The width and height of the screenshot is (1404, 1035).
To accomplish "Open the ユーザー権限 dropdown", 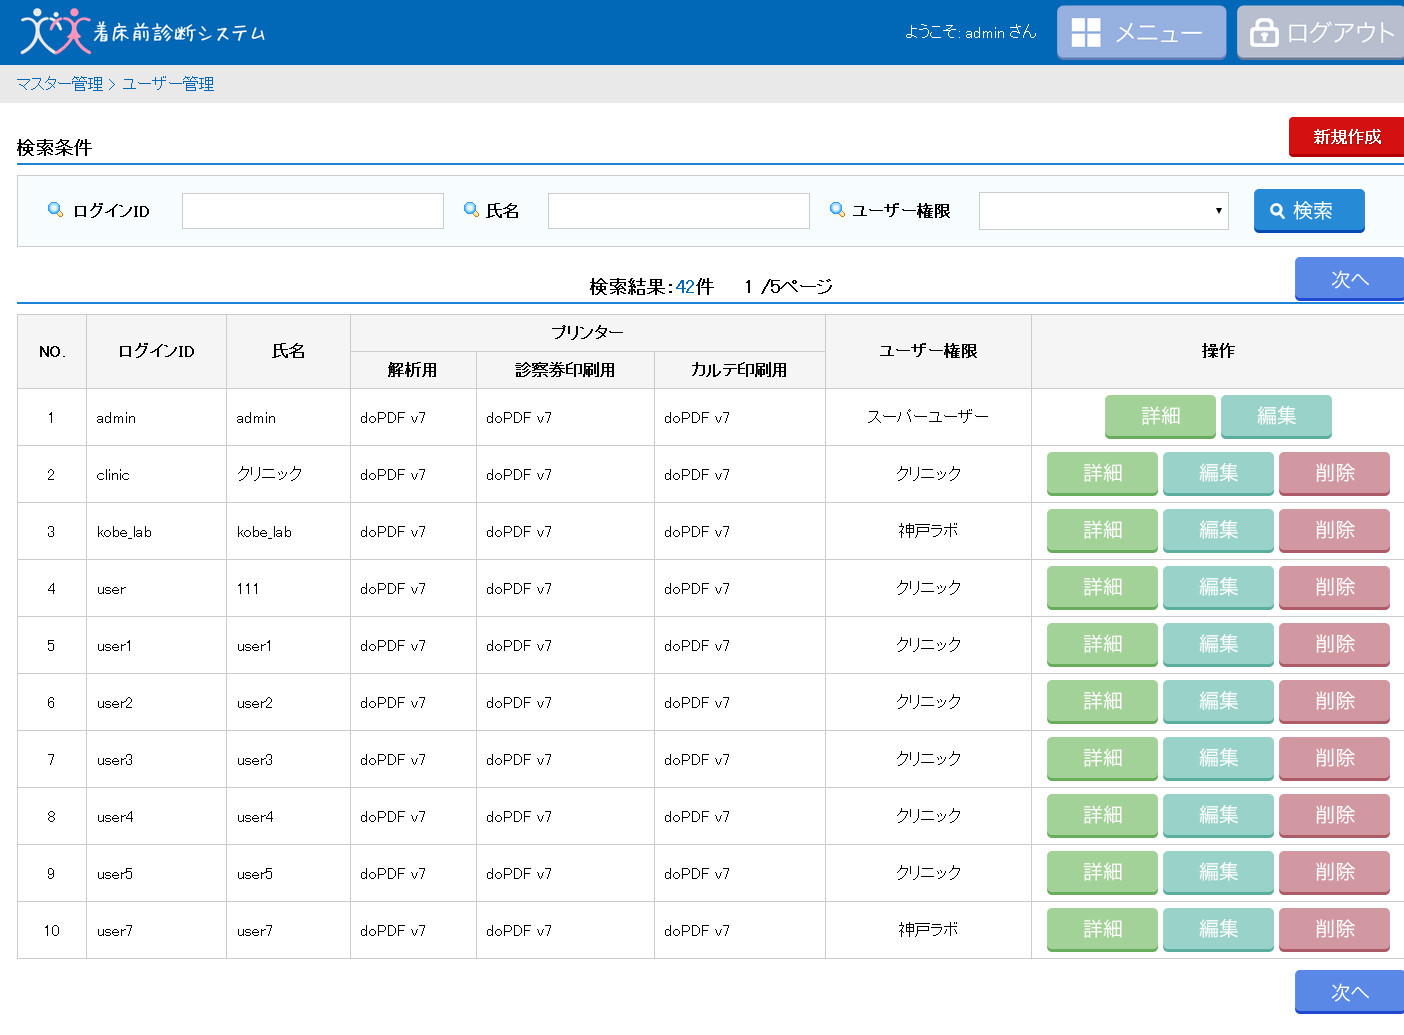I will click(1104, 211).
